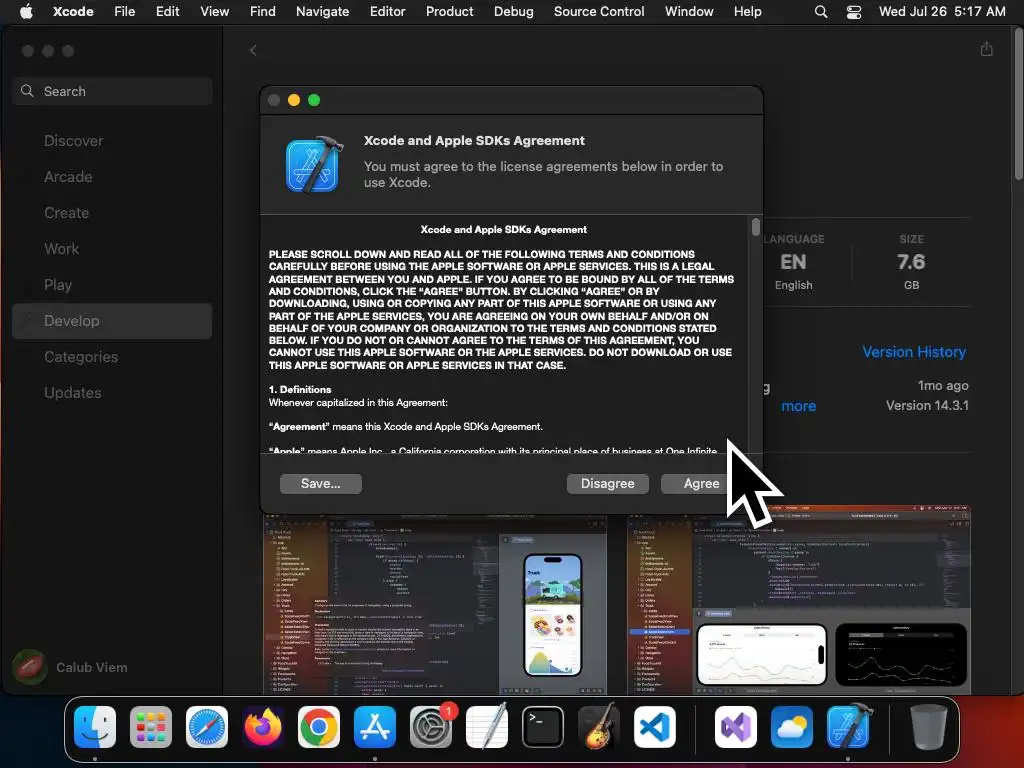Open Spotlight search in menu bar
1024x768 pixels.
click(821, 12)
